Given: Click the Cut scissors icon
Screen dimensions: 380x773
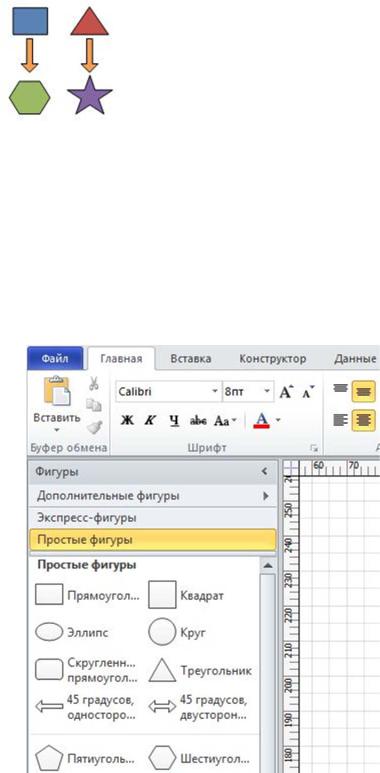Looking at the screenshot, I should point(94,383).
